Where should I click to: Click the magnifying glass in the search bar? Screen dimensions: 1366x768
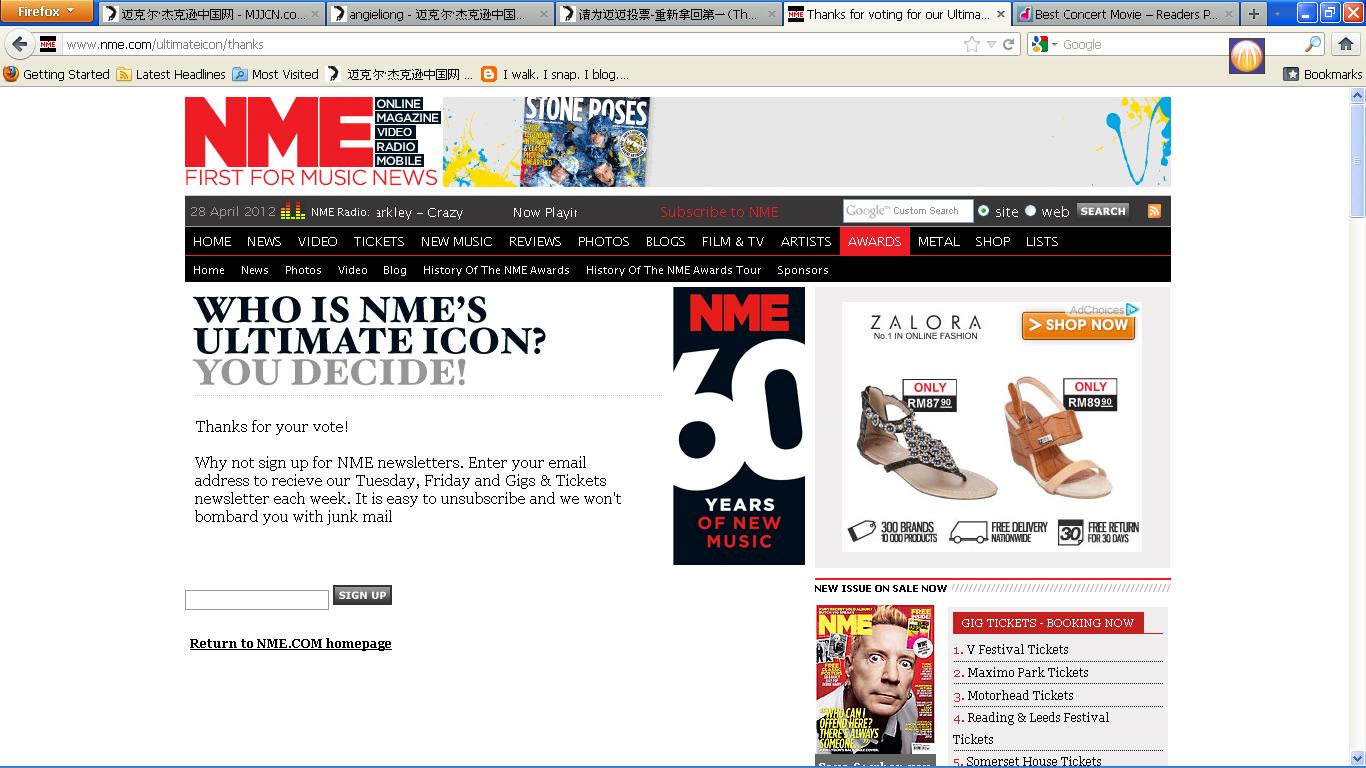pyautogui.click(x=1313, y=45)
